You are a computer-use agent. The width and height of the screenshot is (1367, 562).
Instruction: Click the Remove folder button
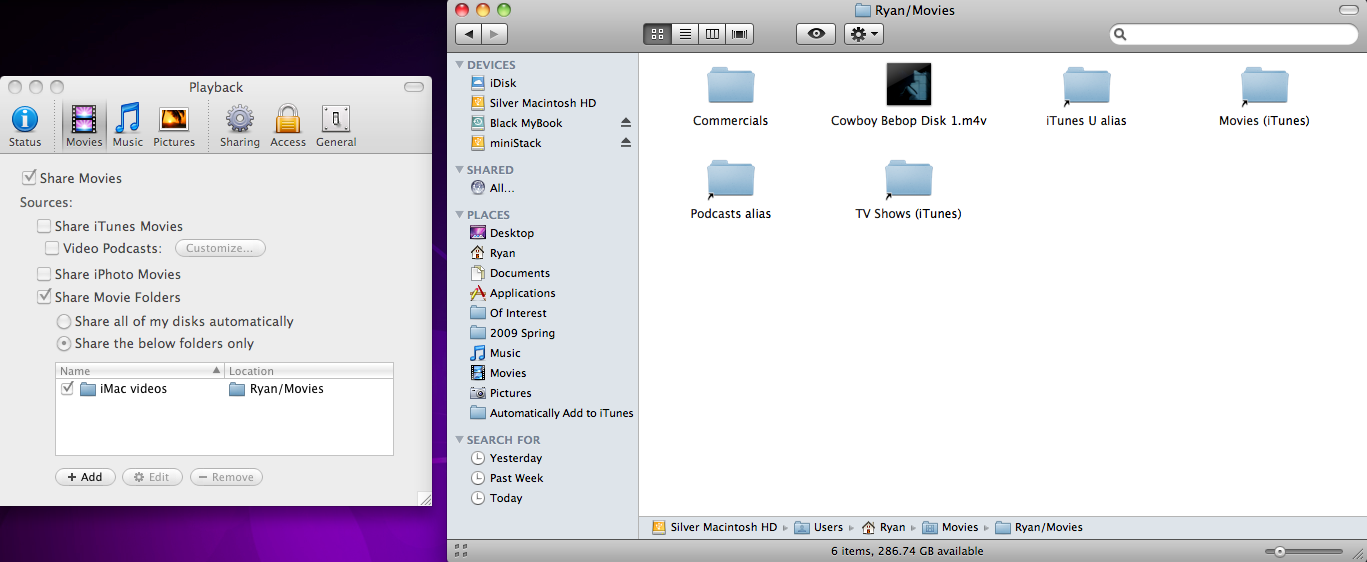(226, 477)
